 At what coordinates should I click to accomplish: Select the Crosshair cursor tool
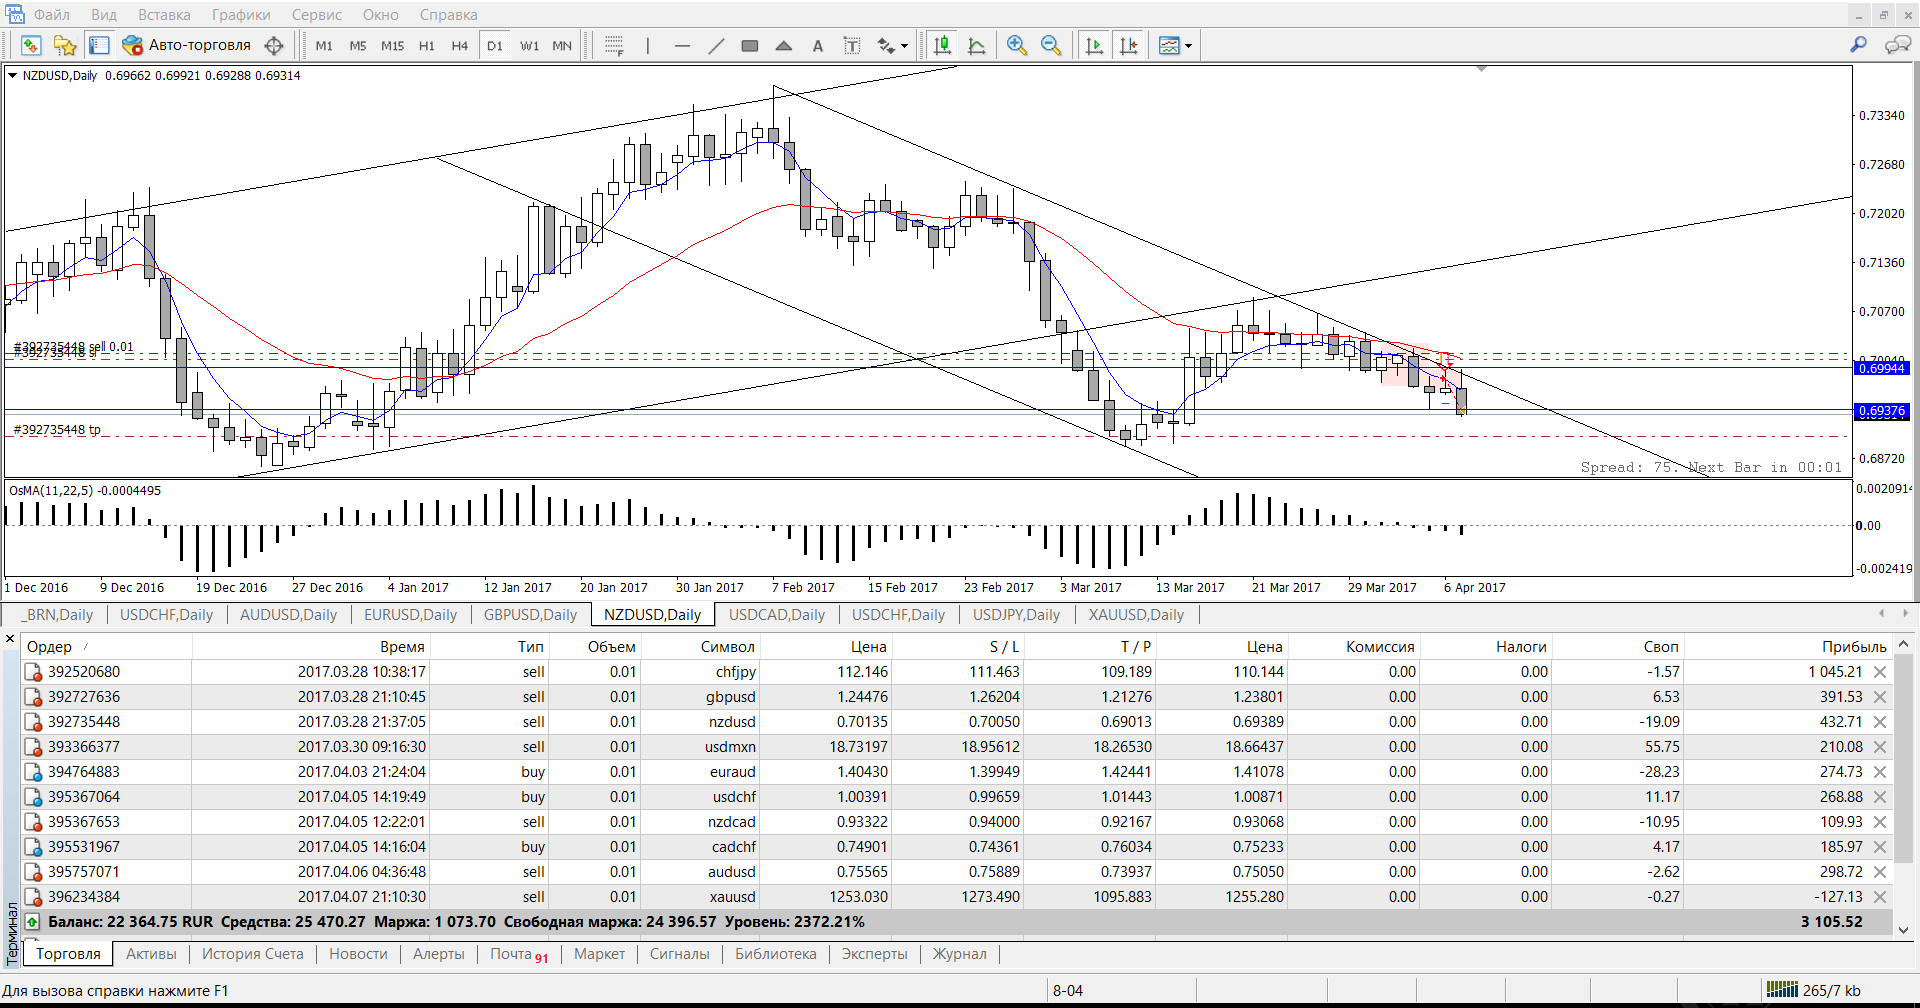tap(274, 45)
